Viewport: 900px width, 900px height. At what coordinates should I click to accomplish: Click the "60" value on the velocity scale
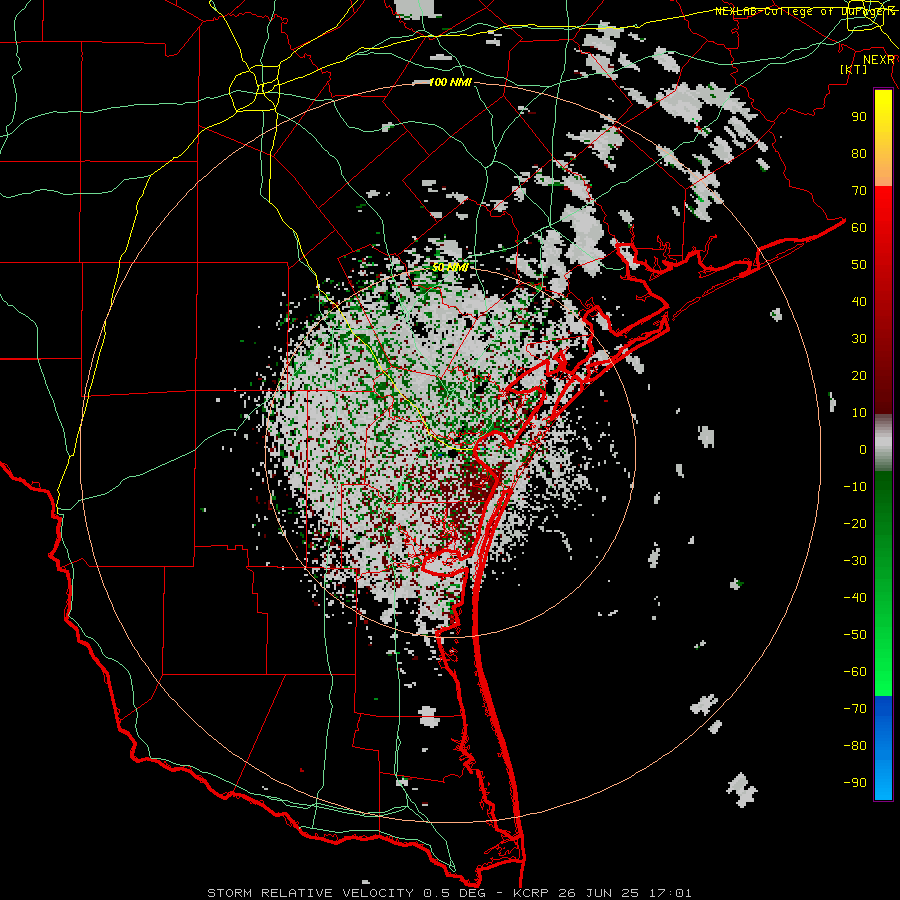pos(859,228)
